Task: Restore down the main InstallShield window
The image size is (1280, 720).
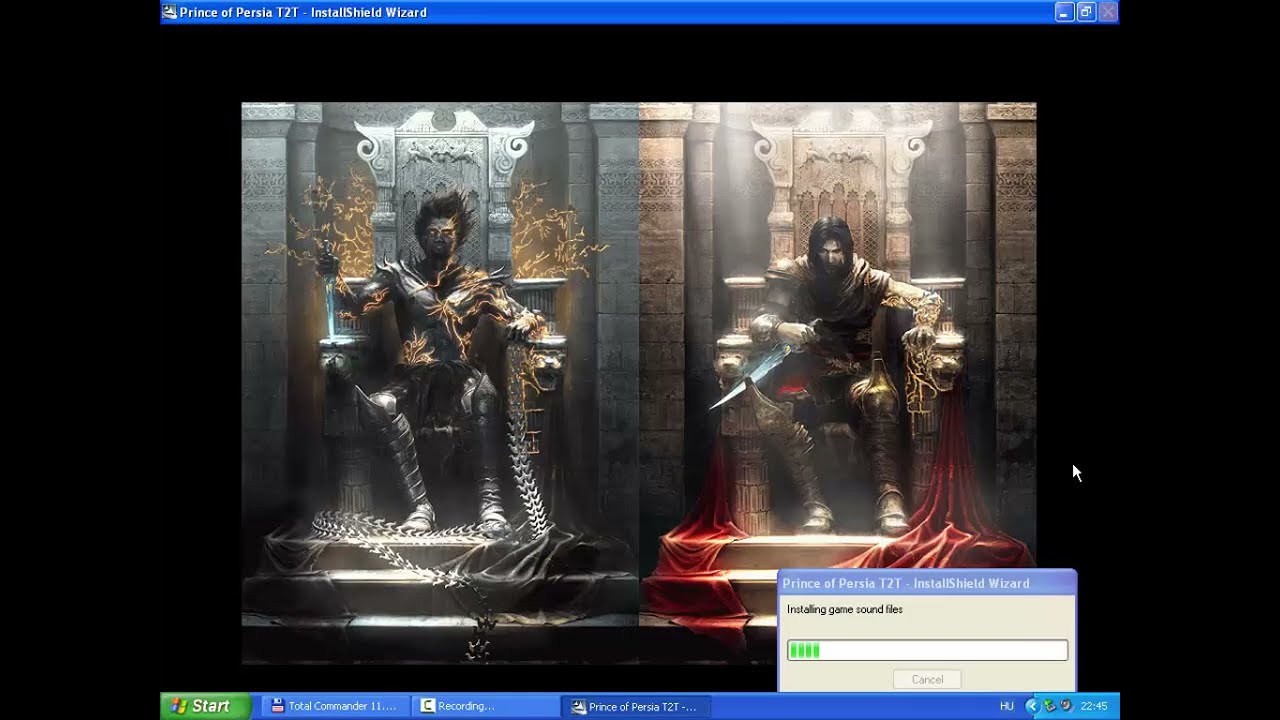Action: (1086, 12)
